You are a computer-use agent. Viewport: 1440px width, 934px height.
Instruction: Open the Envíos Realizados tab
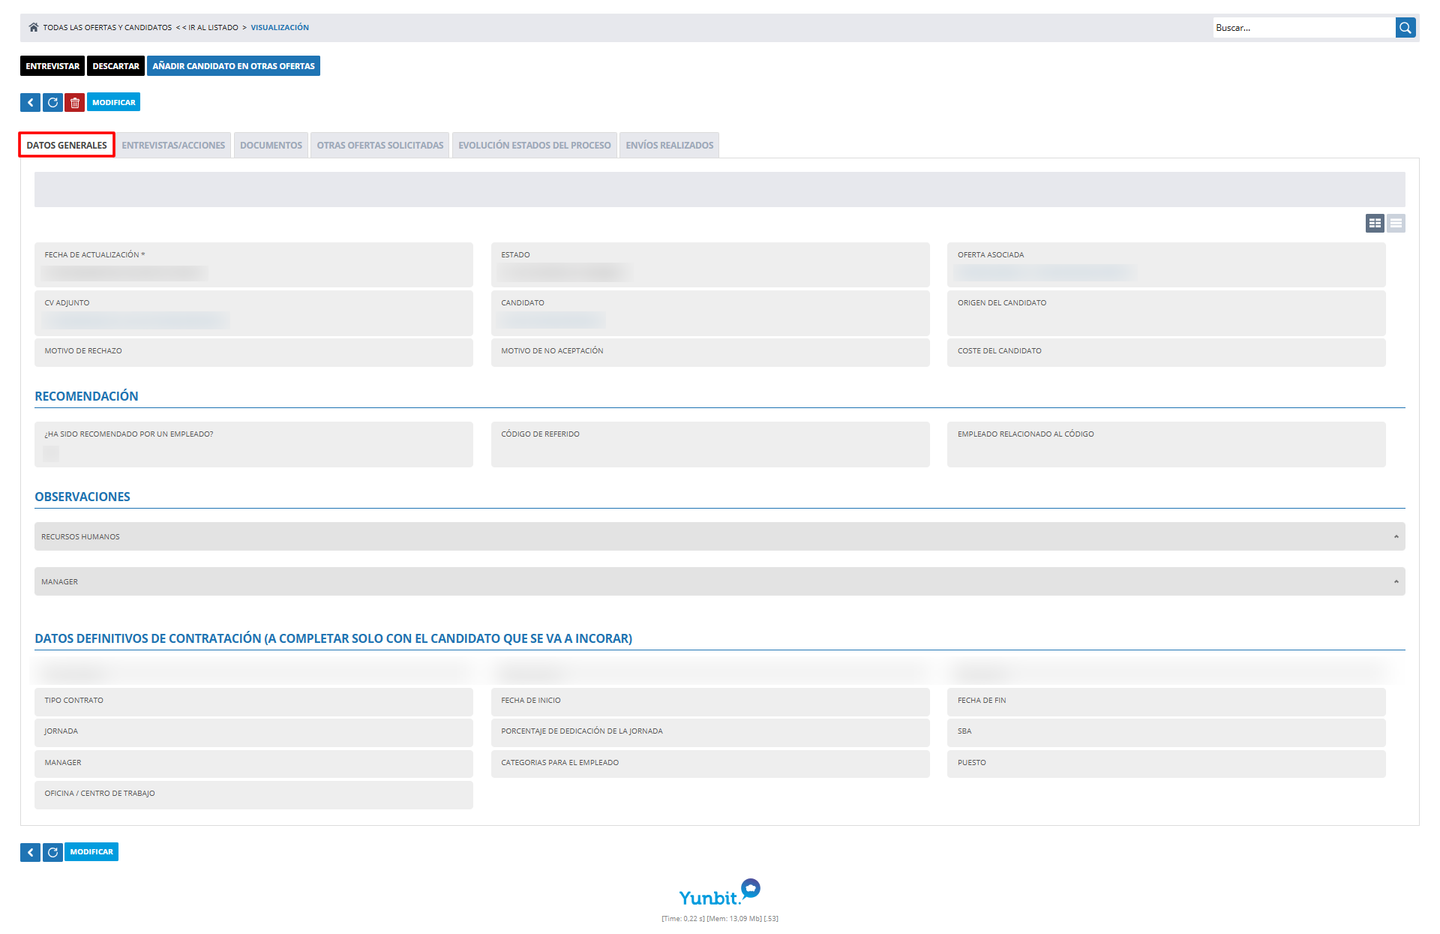[x=670, y=145]
